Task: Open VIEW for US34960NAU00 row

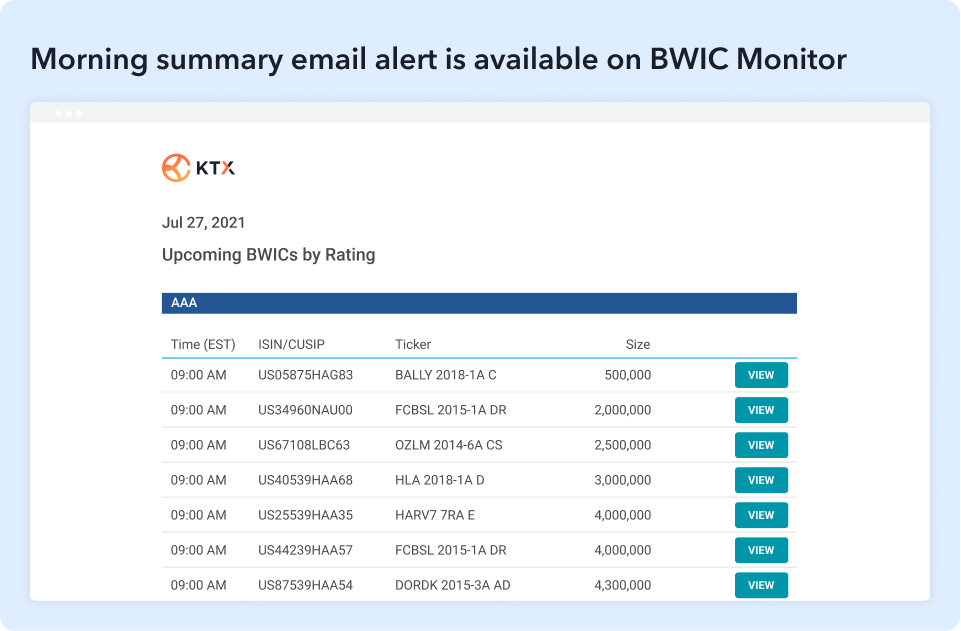Action: (761, 410)
